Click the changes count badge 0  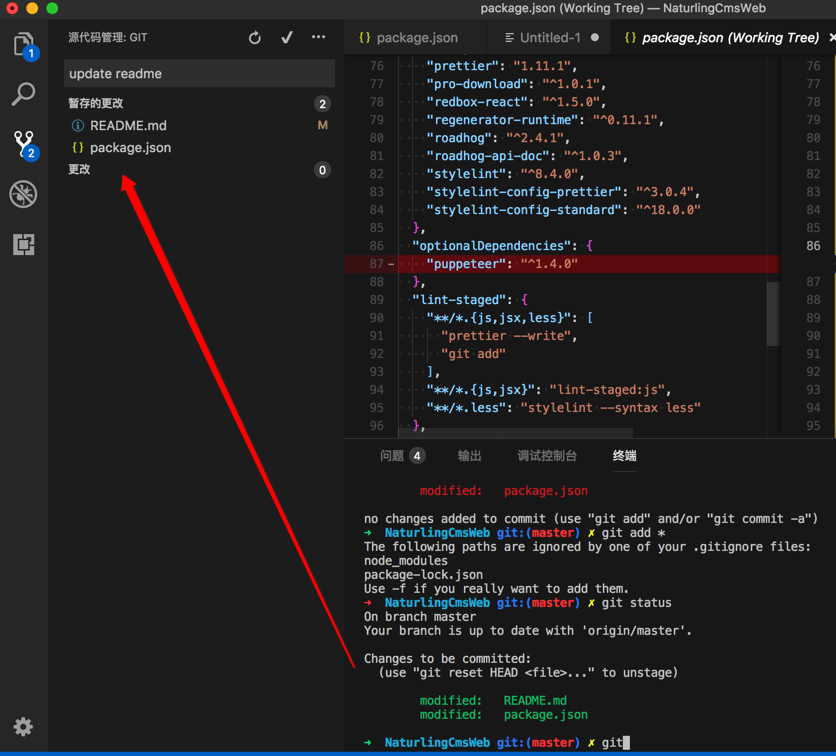(x=322, y=170)
